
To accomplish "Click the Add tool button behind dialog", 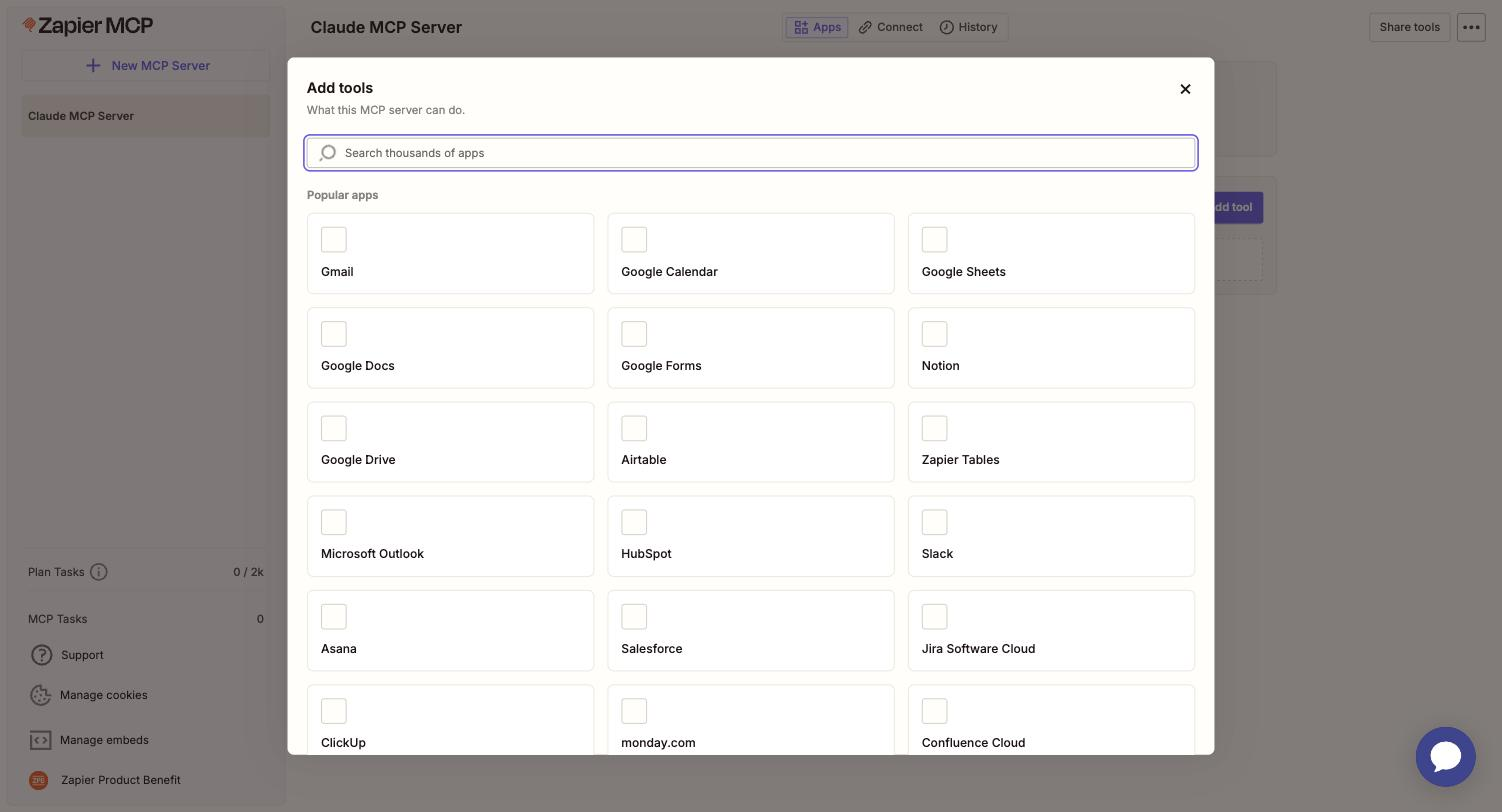I will [x=1238, y=207].
